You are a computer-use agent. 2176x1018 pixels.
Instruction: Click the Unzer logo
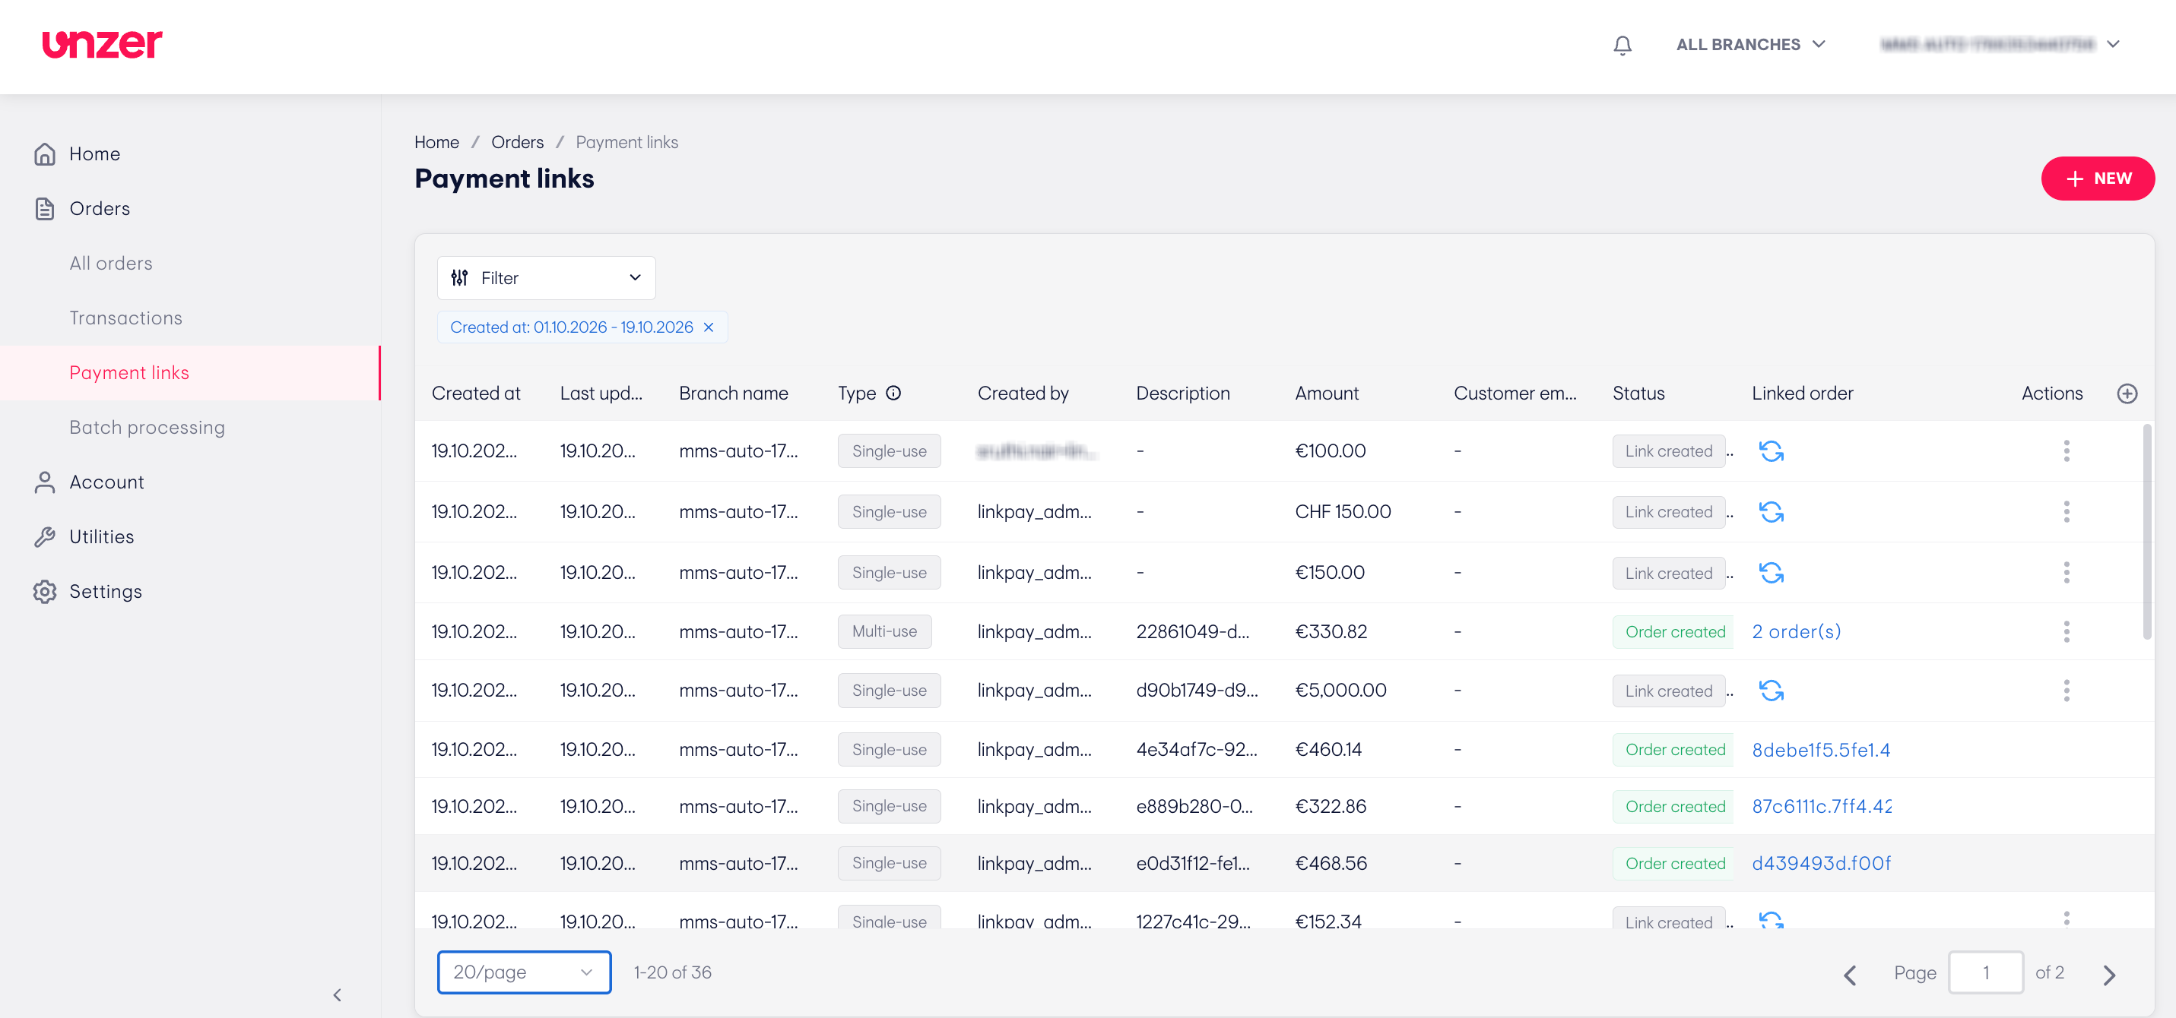click(102, 43)
